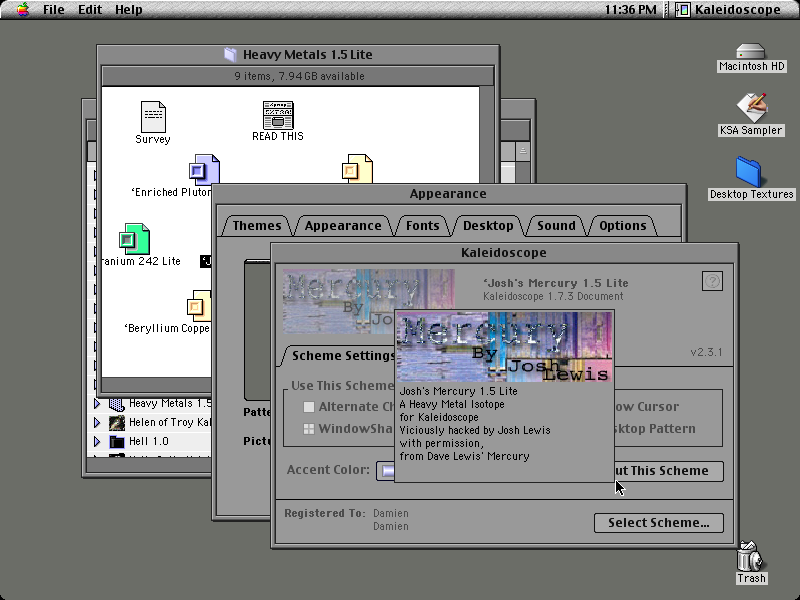The image size is (800, 600).
Task: Click the question mark help button in Kaleidoscope
Action: point(712,281)
